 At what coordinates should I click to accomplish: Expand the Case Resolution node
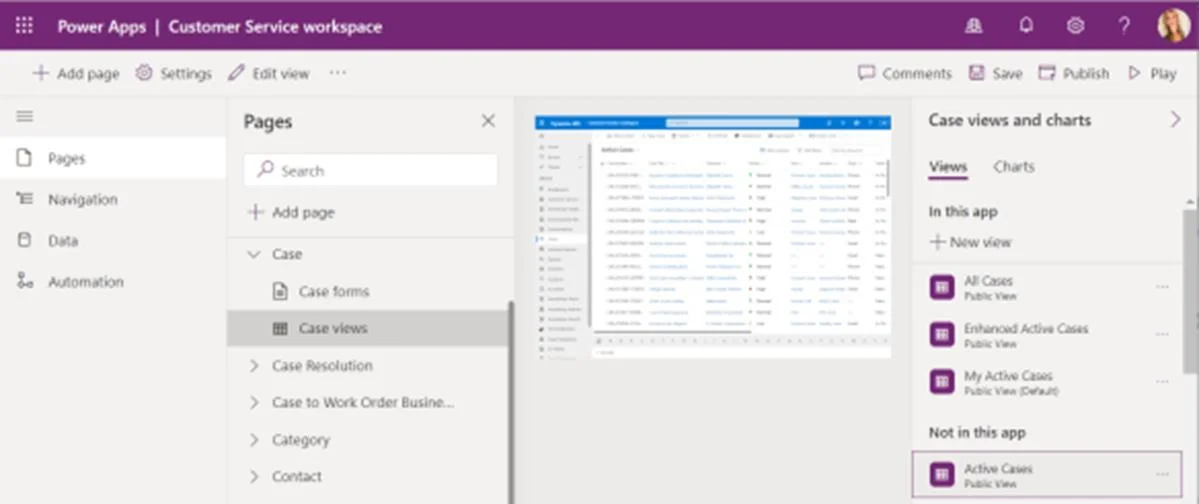click(x=254, y=366)
